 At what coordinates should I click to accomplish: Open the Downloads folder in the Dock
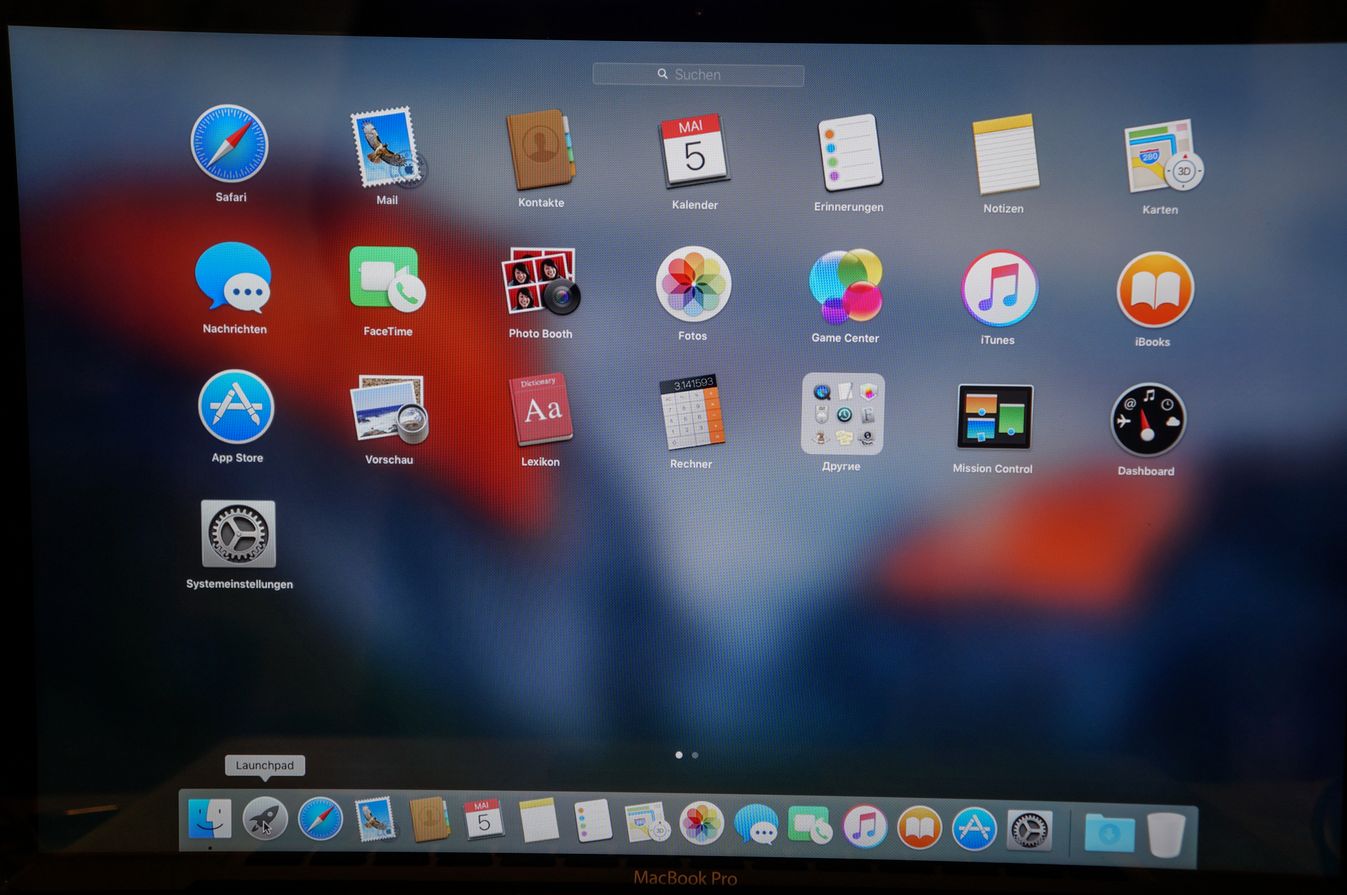click(1110, 832)
